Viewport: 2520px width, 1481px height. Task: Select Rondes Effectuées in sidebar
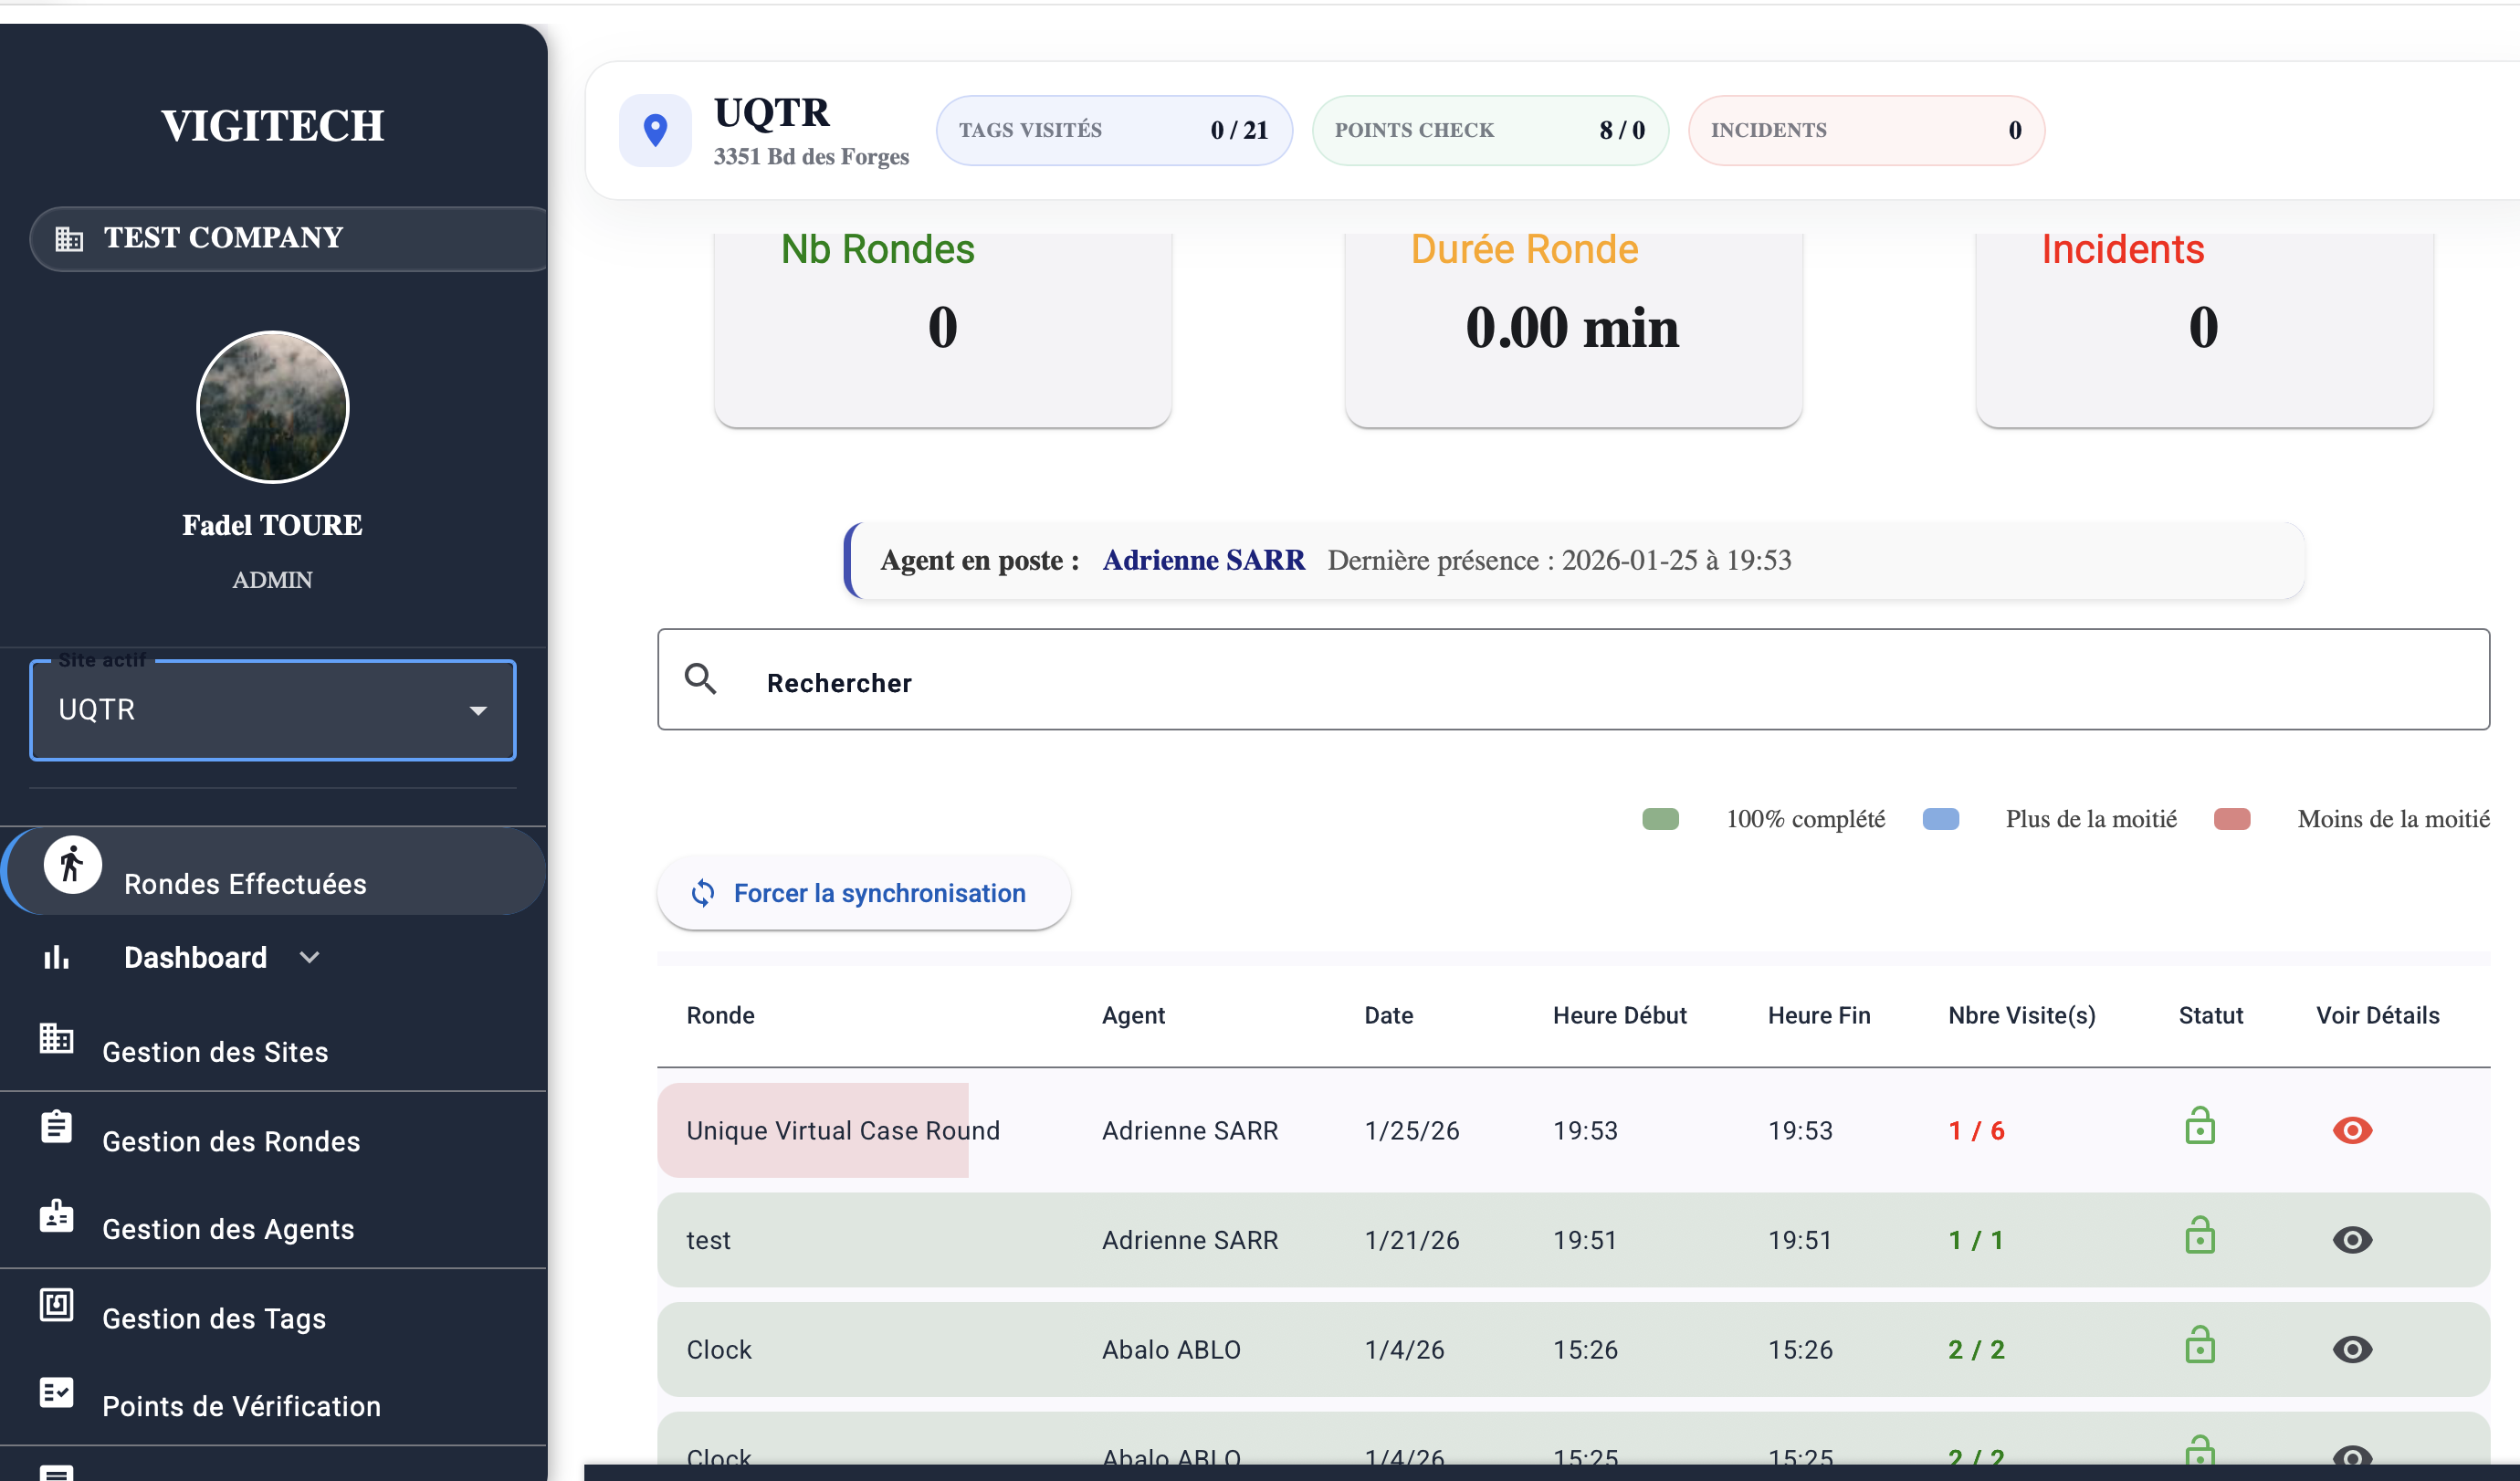click(x=245, y=884)
